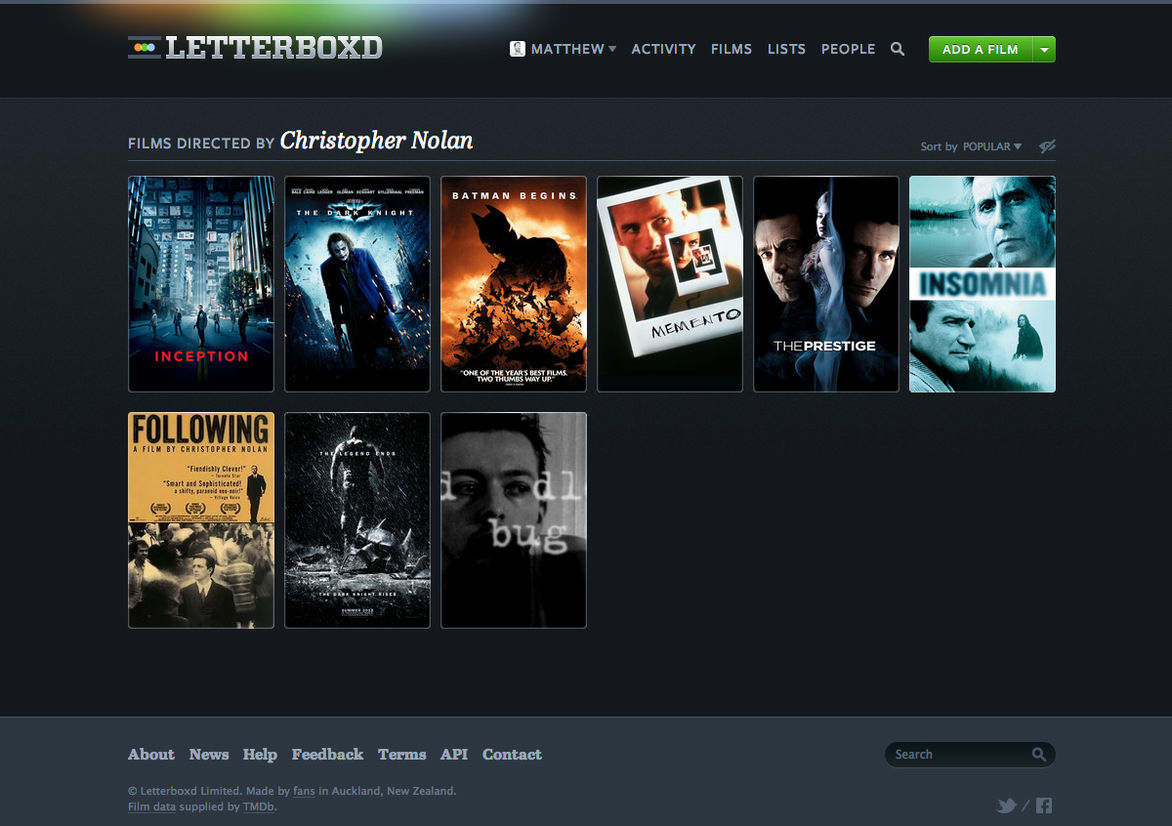Open the Doodlebug film poster
Viewport: 1172px width, 826px height.
(x=513, y=520)
